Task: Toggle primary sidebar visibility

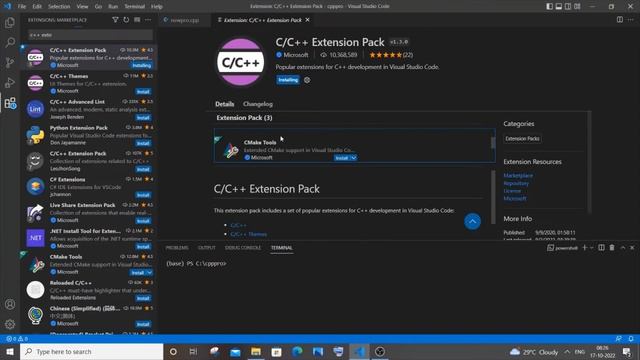Action: (x=550, y=7)
